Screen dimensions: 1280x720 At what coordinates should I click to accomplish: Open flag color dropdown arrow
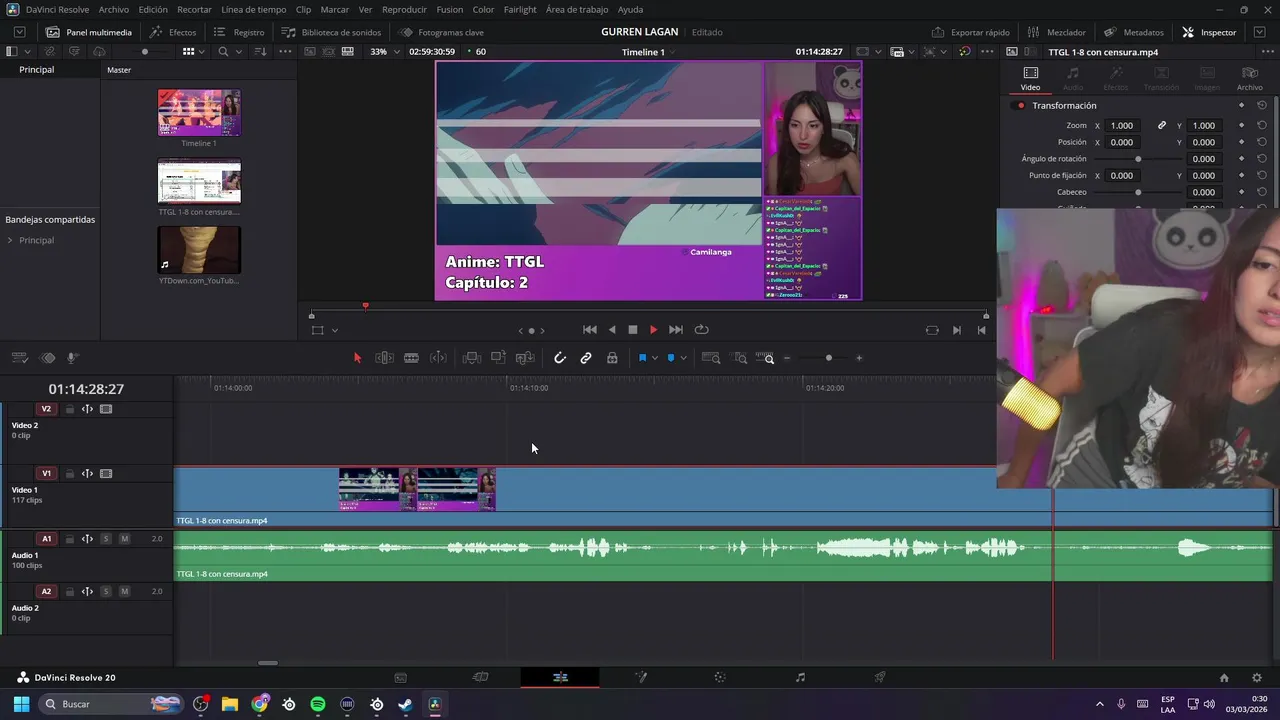pos(655,358)
